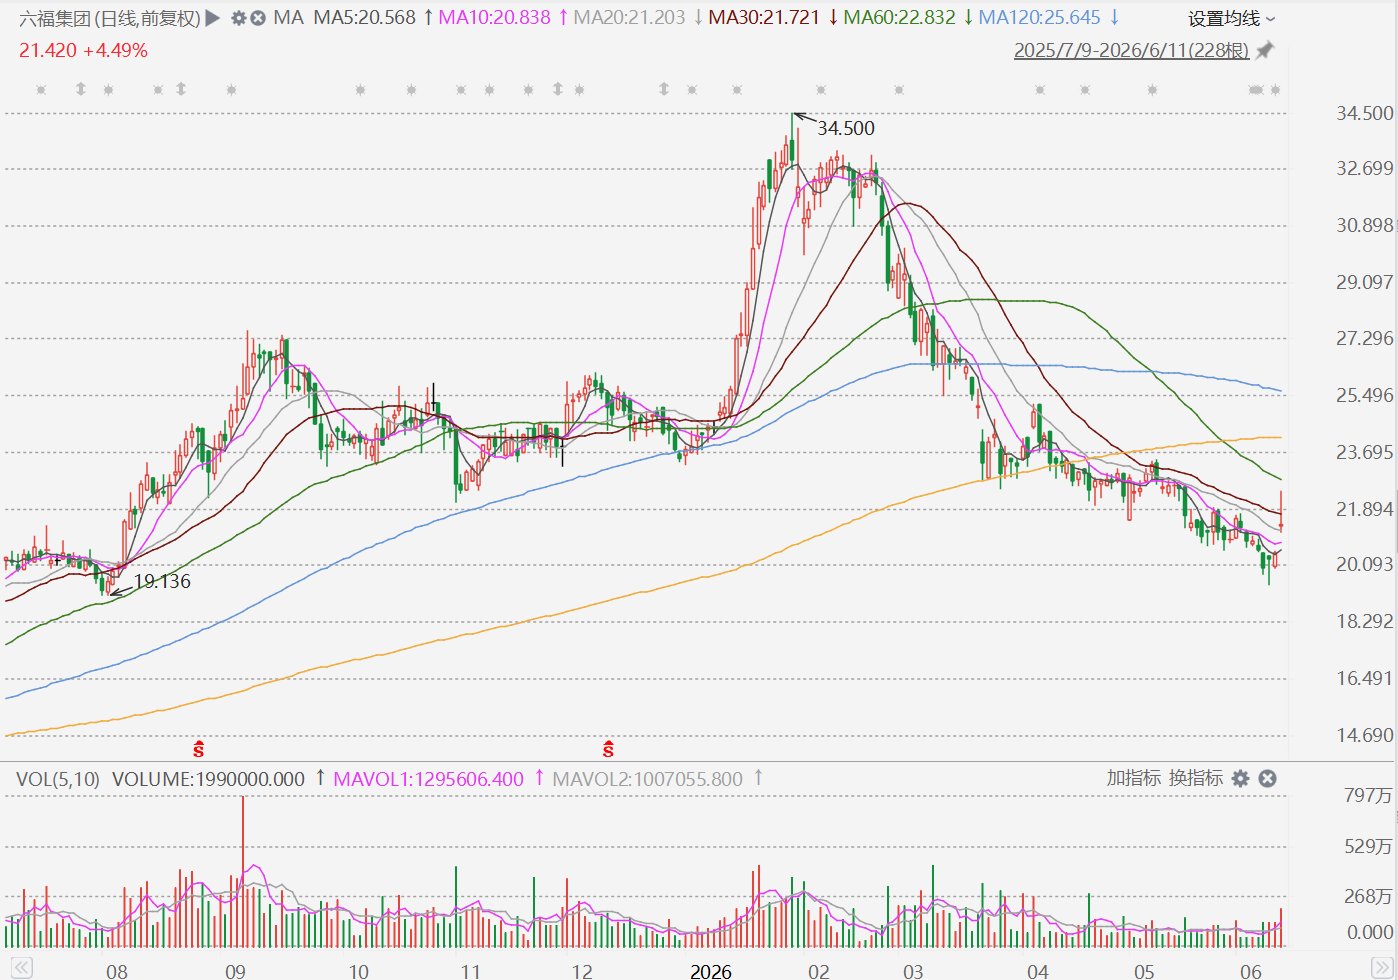Viewport: 1398px width, 980px height.
Task: Click the play triangle next to 六福集团 title
Action: pyautogui.click(x=212, y=18)
